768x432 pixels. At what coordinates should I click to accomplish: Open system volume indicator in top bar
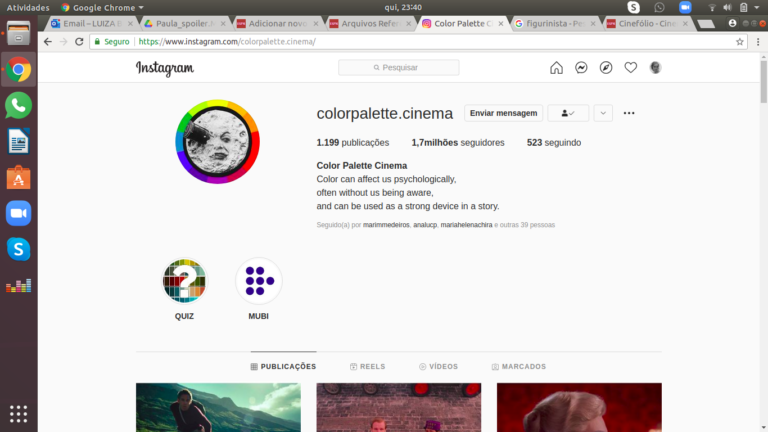(727, 7)
